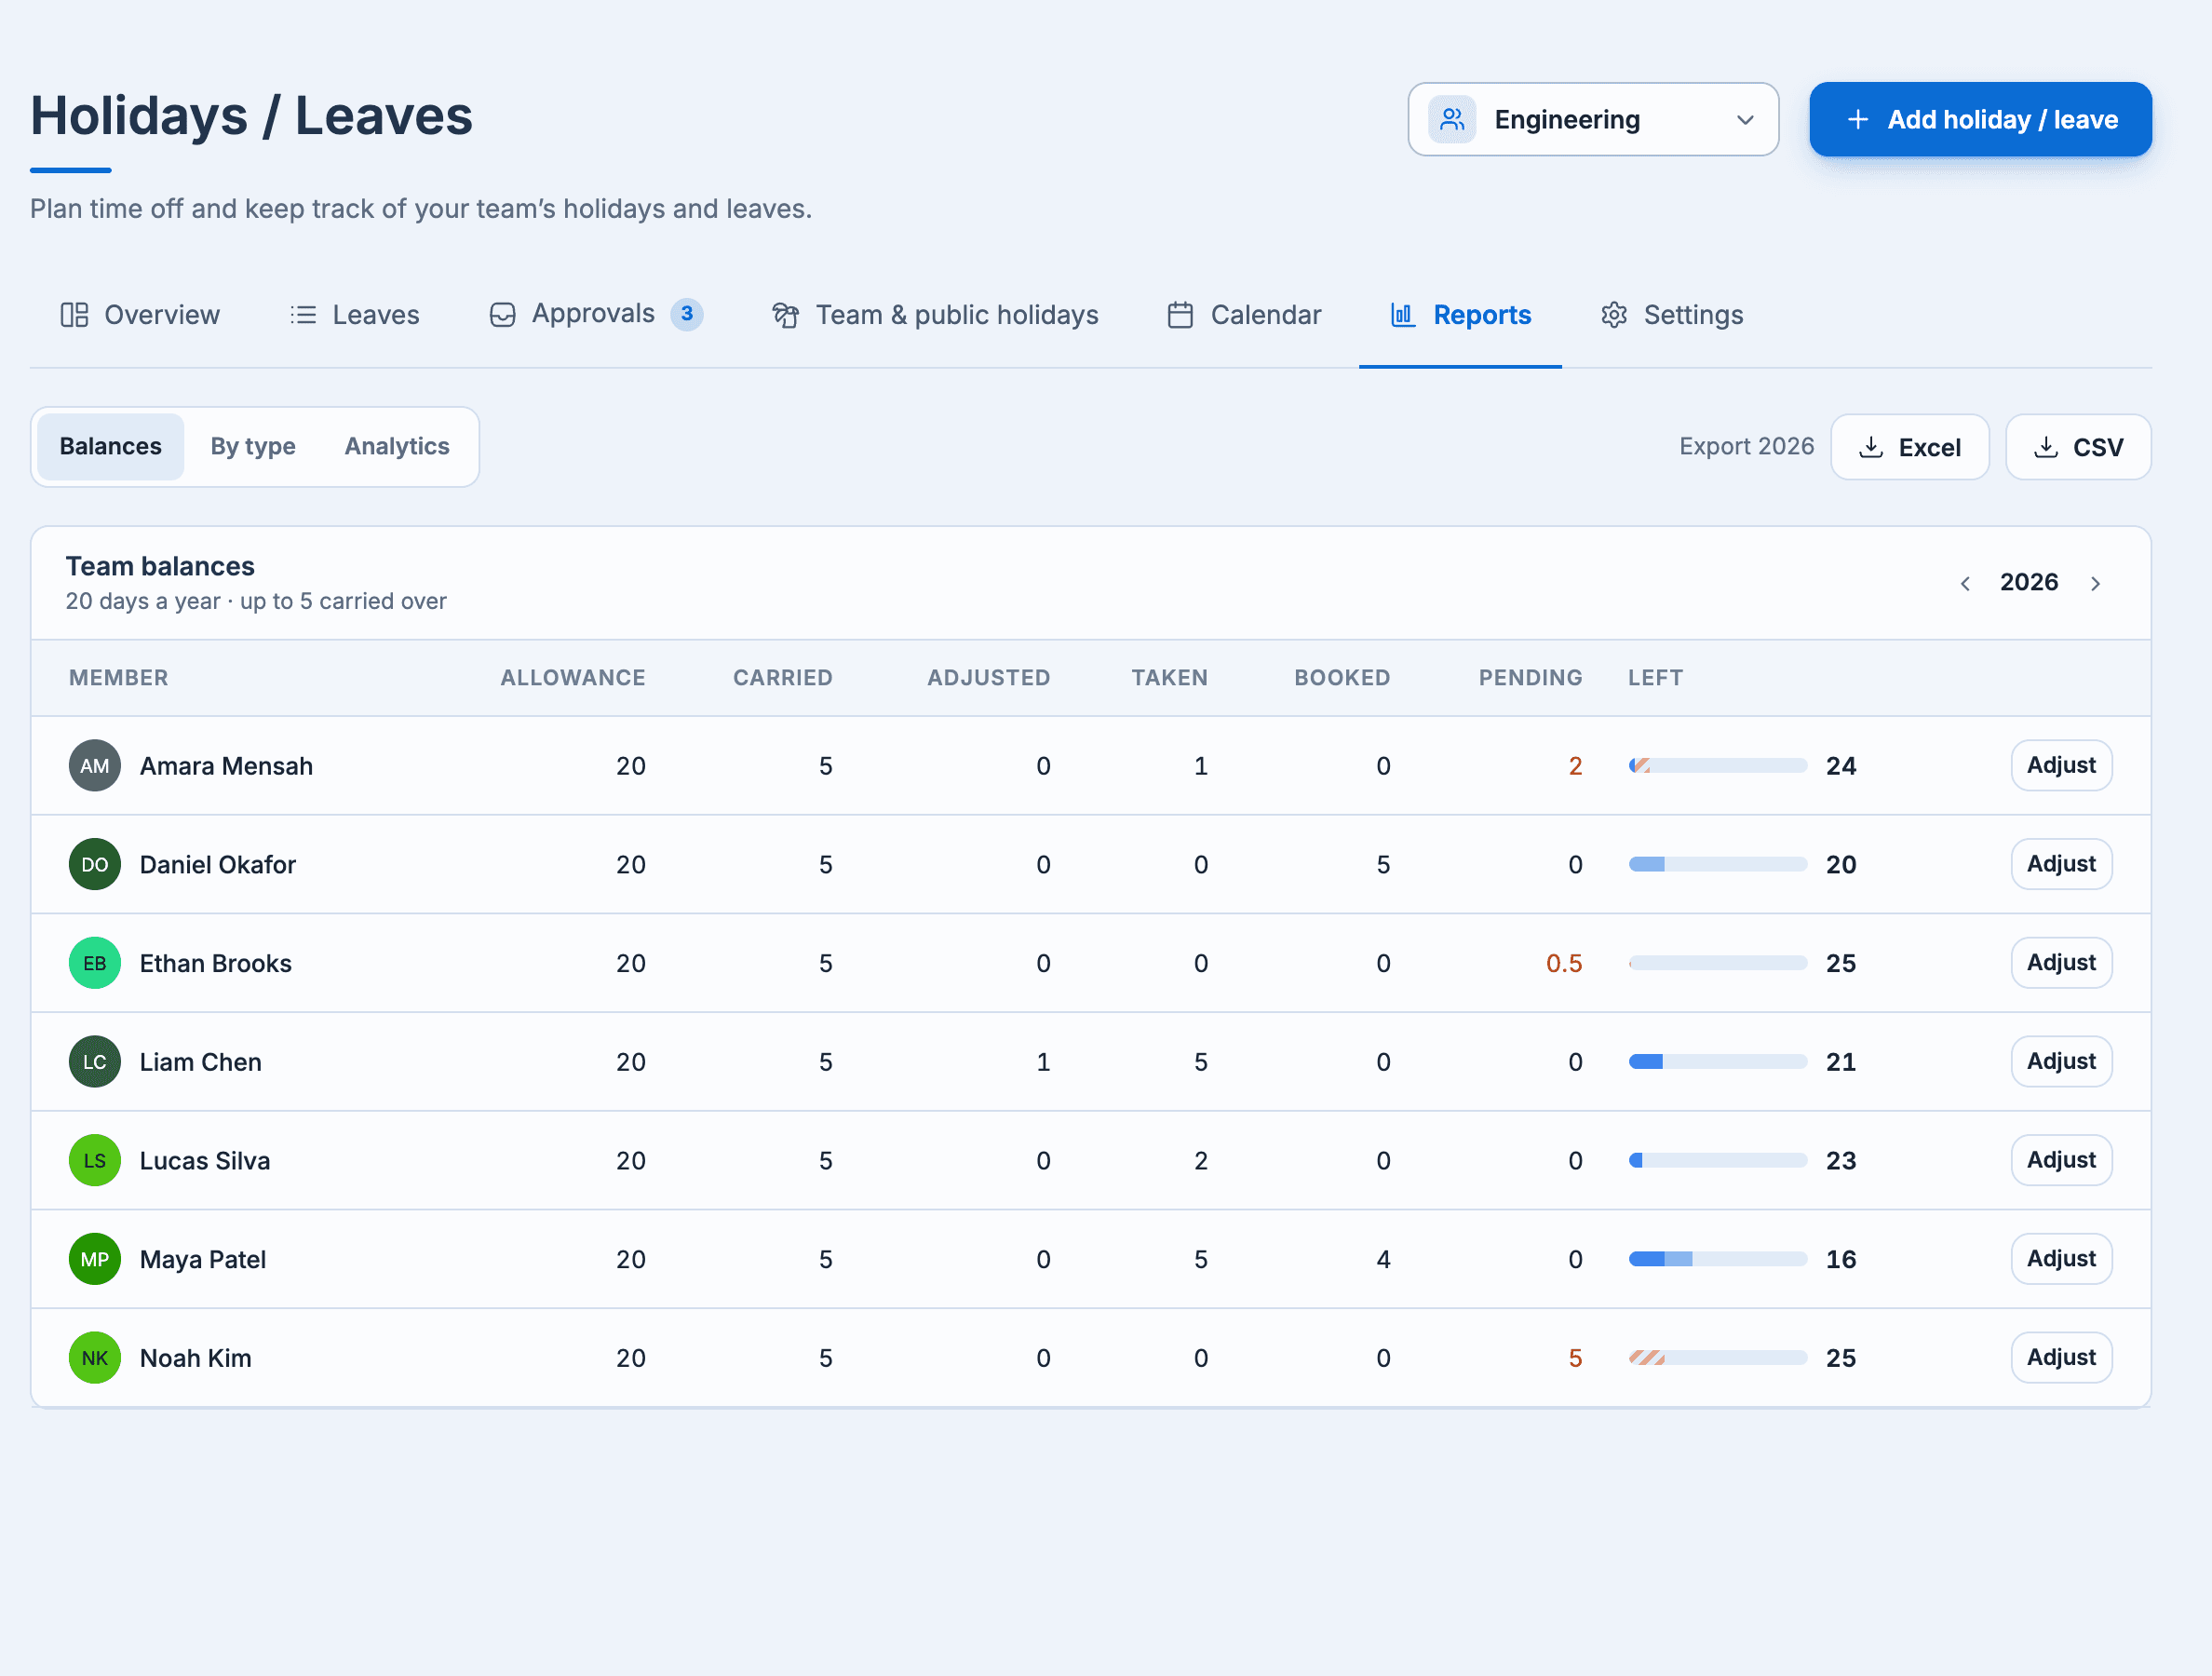2212x1676 pixels.
Task: Click Add holiday / leave button
Action: click(1980, 120)
